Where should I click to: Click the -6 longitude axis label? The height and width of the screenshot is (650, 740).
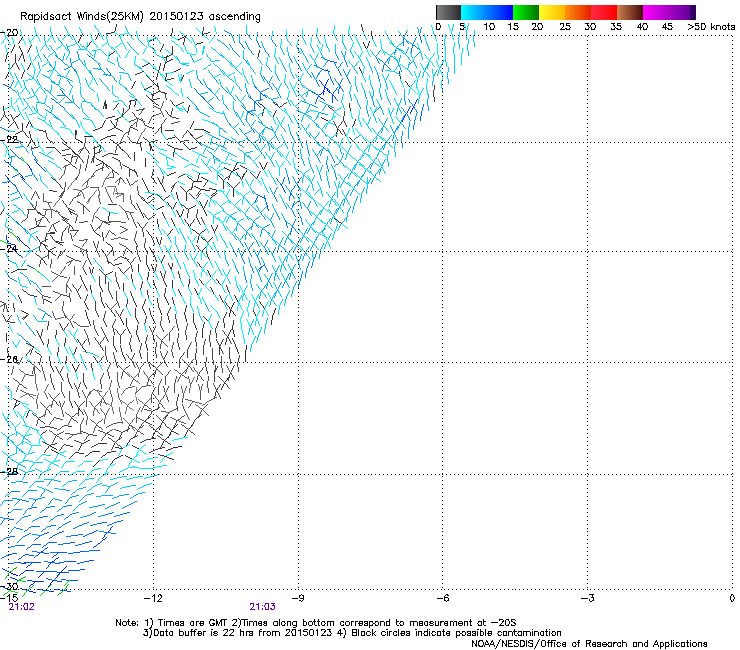point(443,598)
